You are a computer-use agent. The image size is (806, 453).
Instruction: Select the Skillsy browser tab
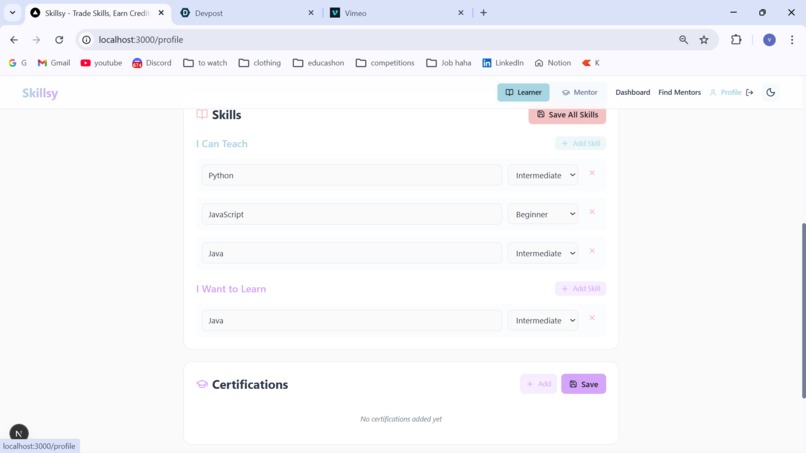coord(98,13)
